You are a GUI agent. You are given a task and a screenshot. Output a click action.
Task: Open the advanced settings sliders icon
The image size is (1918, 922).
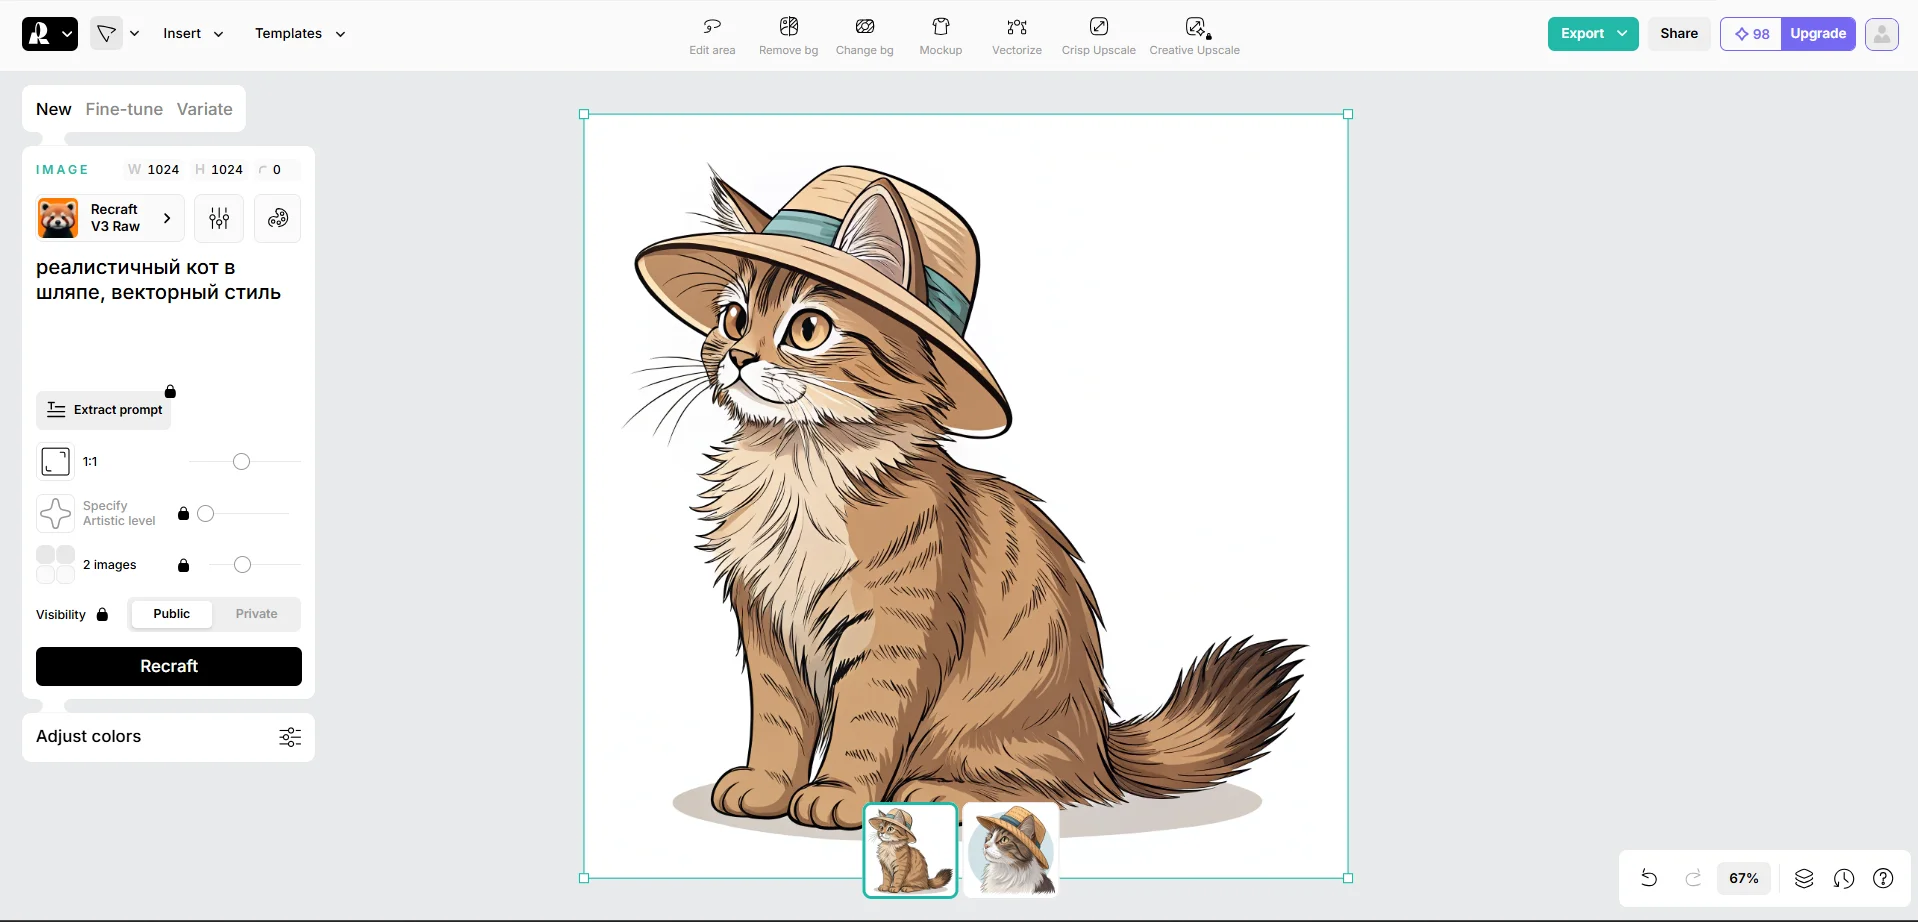tap(219, 218)
